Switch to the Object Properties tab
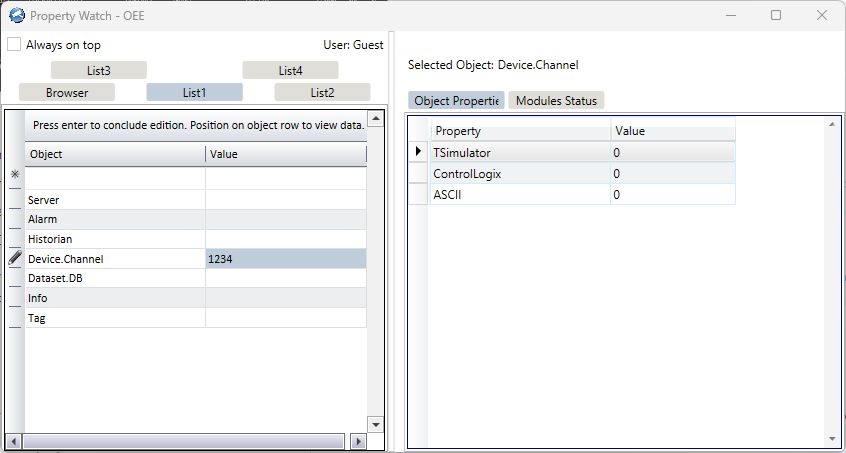 (x=456, y=101)
